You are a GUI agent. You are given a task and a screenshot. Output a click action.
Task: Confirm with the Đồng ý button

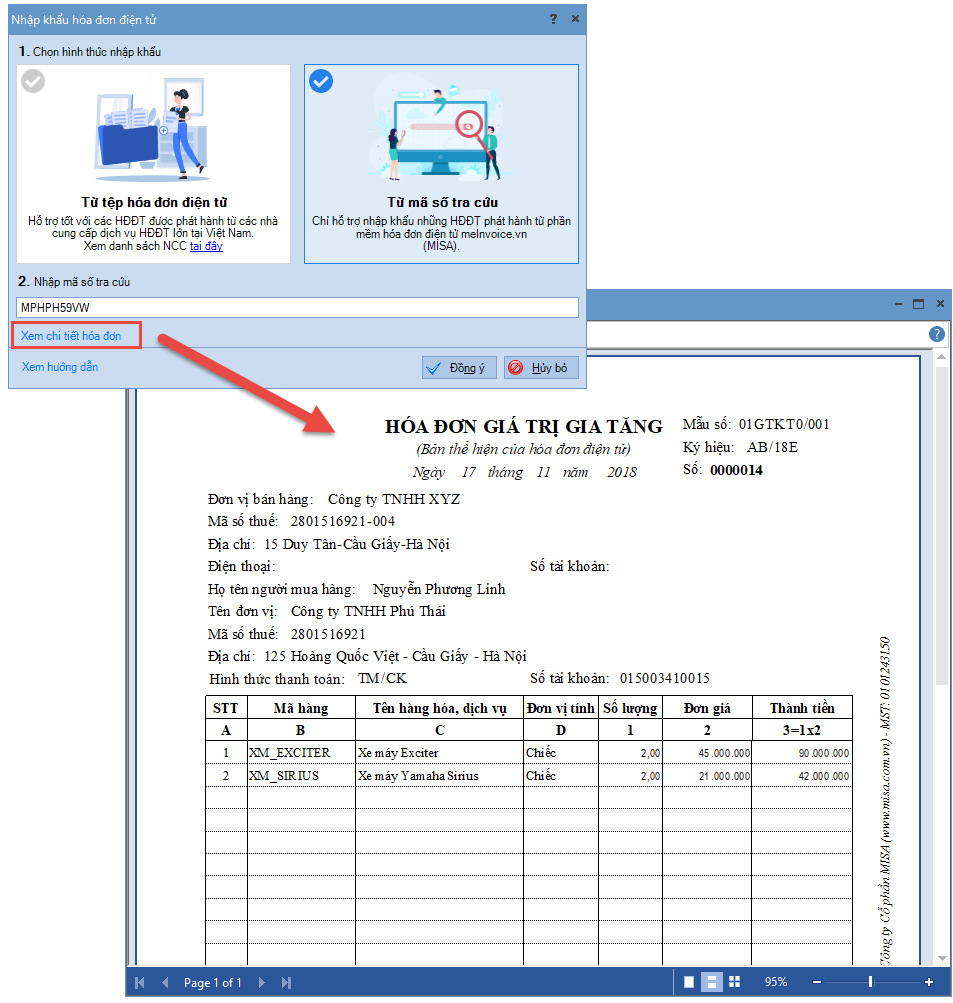(459, 368)
